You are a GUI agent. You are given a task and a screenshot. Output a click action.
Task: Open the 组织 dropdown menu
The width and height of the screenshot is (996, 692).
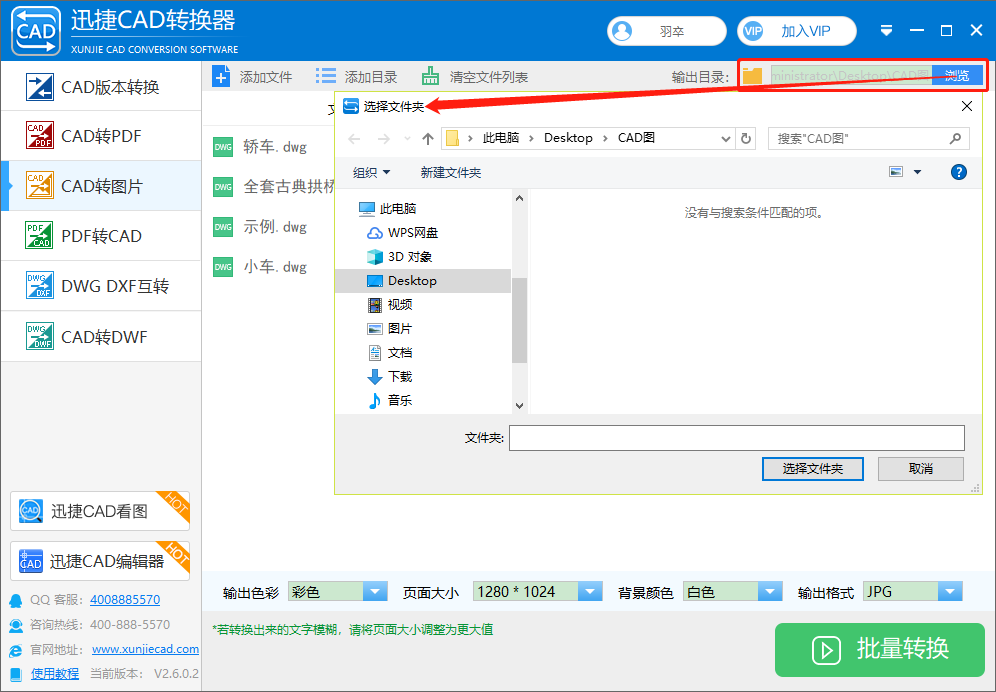(372, 172)
